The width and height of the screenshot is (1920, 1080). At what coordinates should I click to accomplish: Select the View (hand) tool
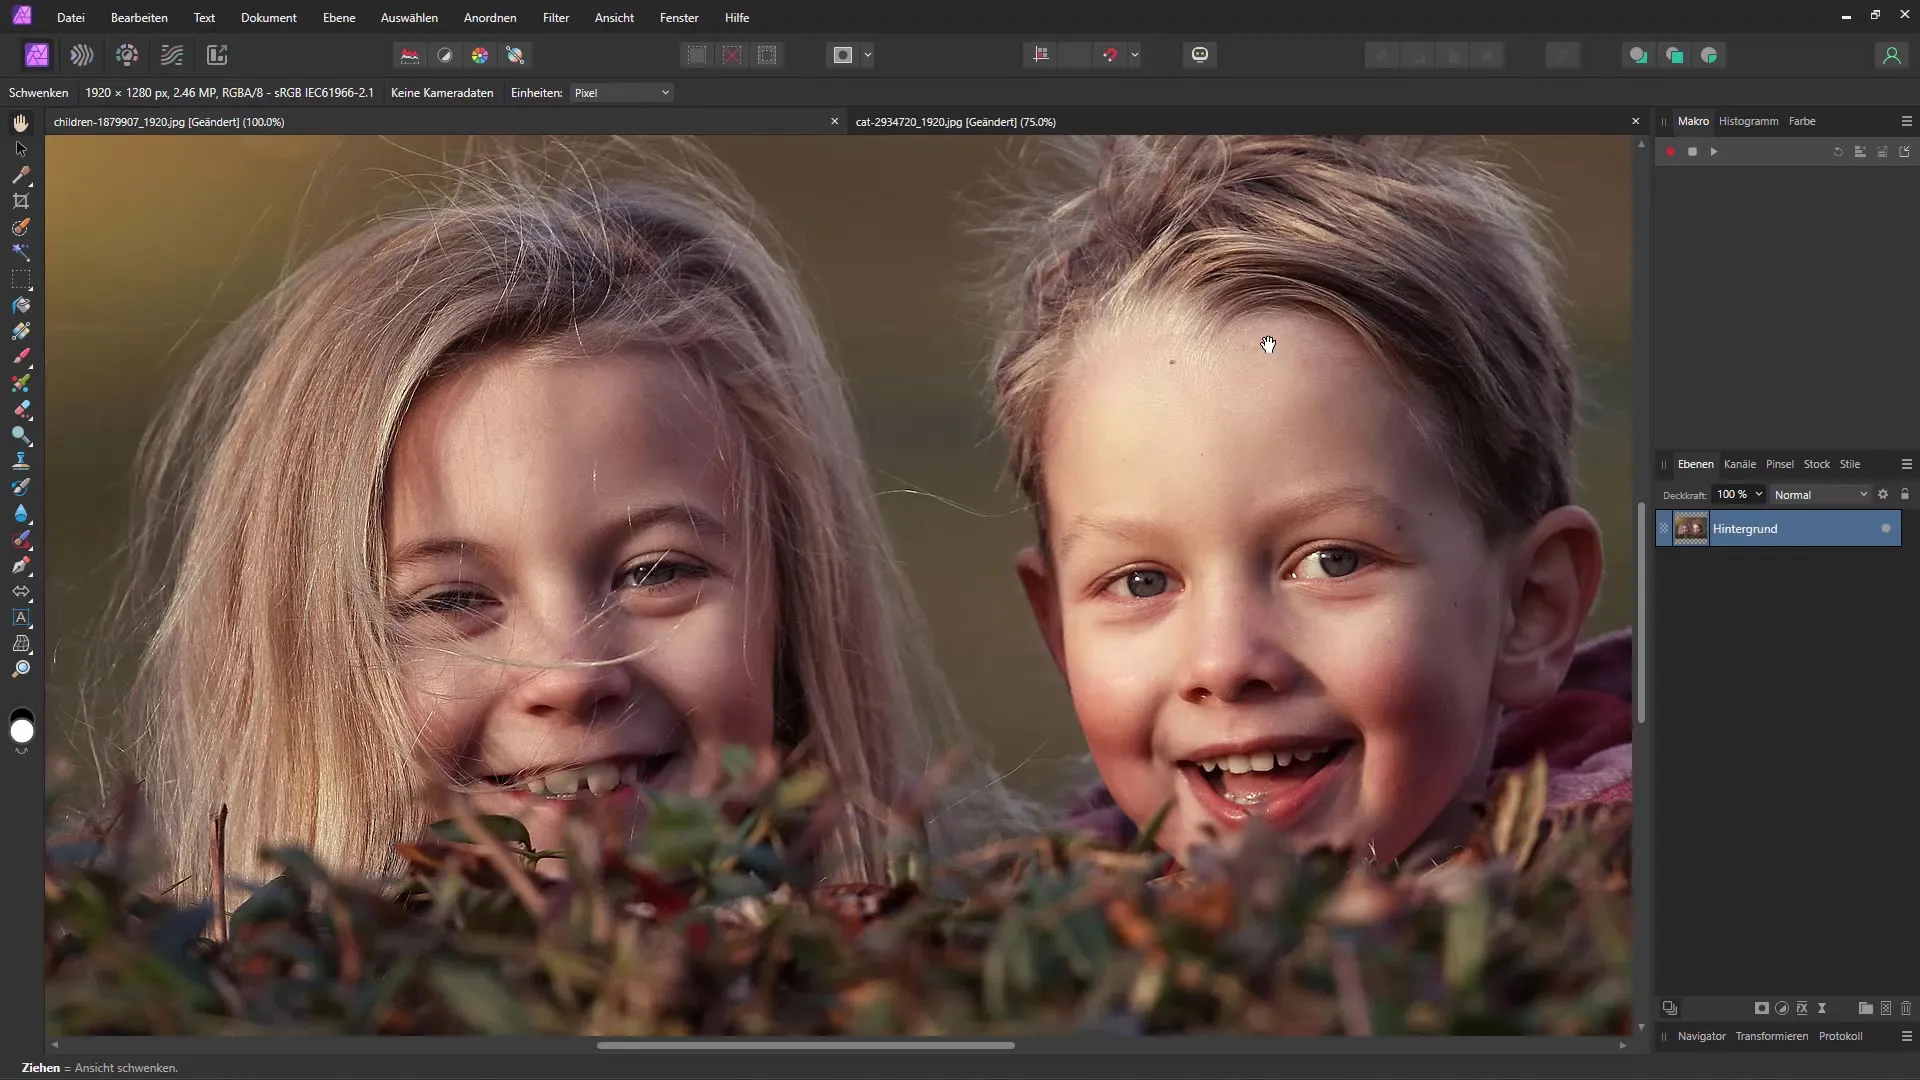point(21,123)
